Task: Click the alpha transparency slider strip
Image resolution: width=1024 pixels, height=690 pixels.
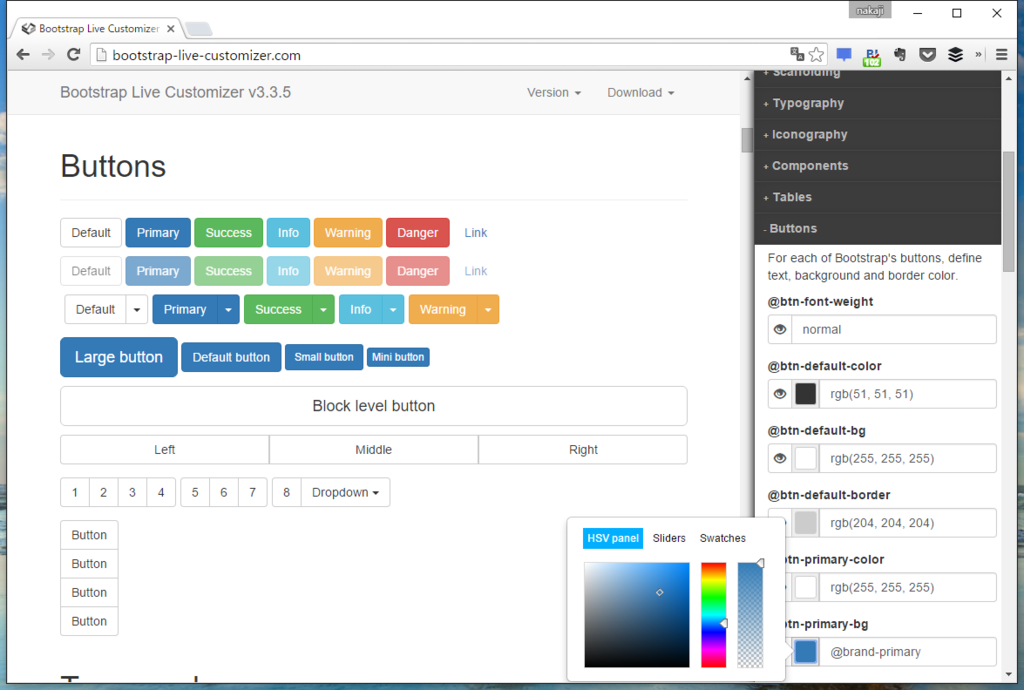Action: [x=750, y=615]
